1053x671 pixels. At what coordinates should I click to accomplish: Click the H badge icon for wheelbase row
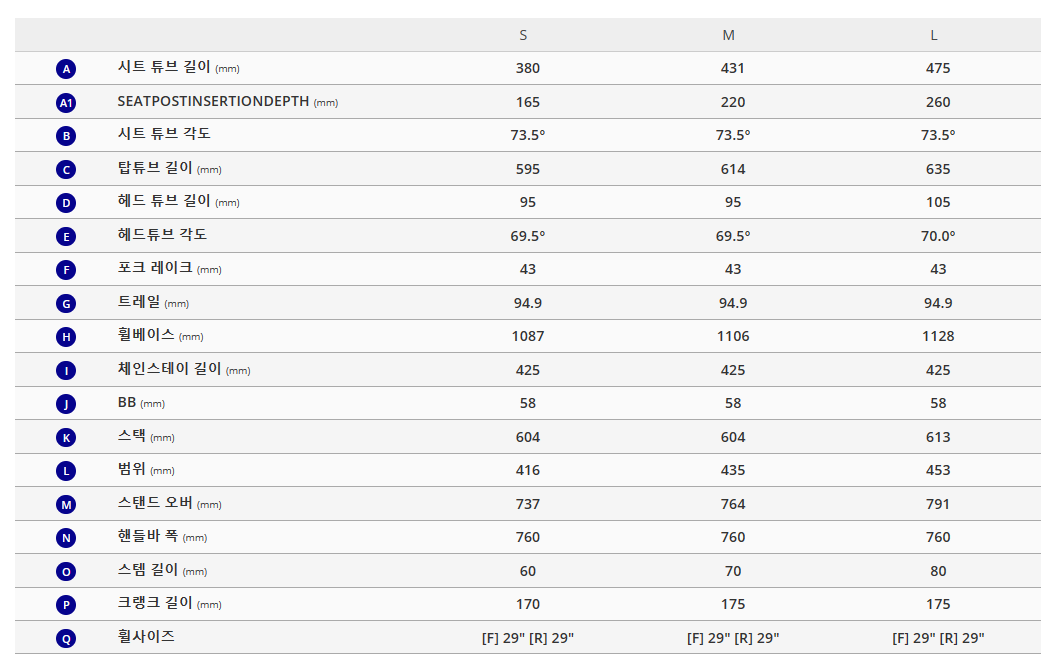66,337
